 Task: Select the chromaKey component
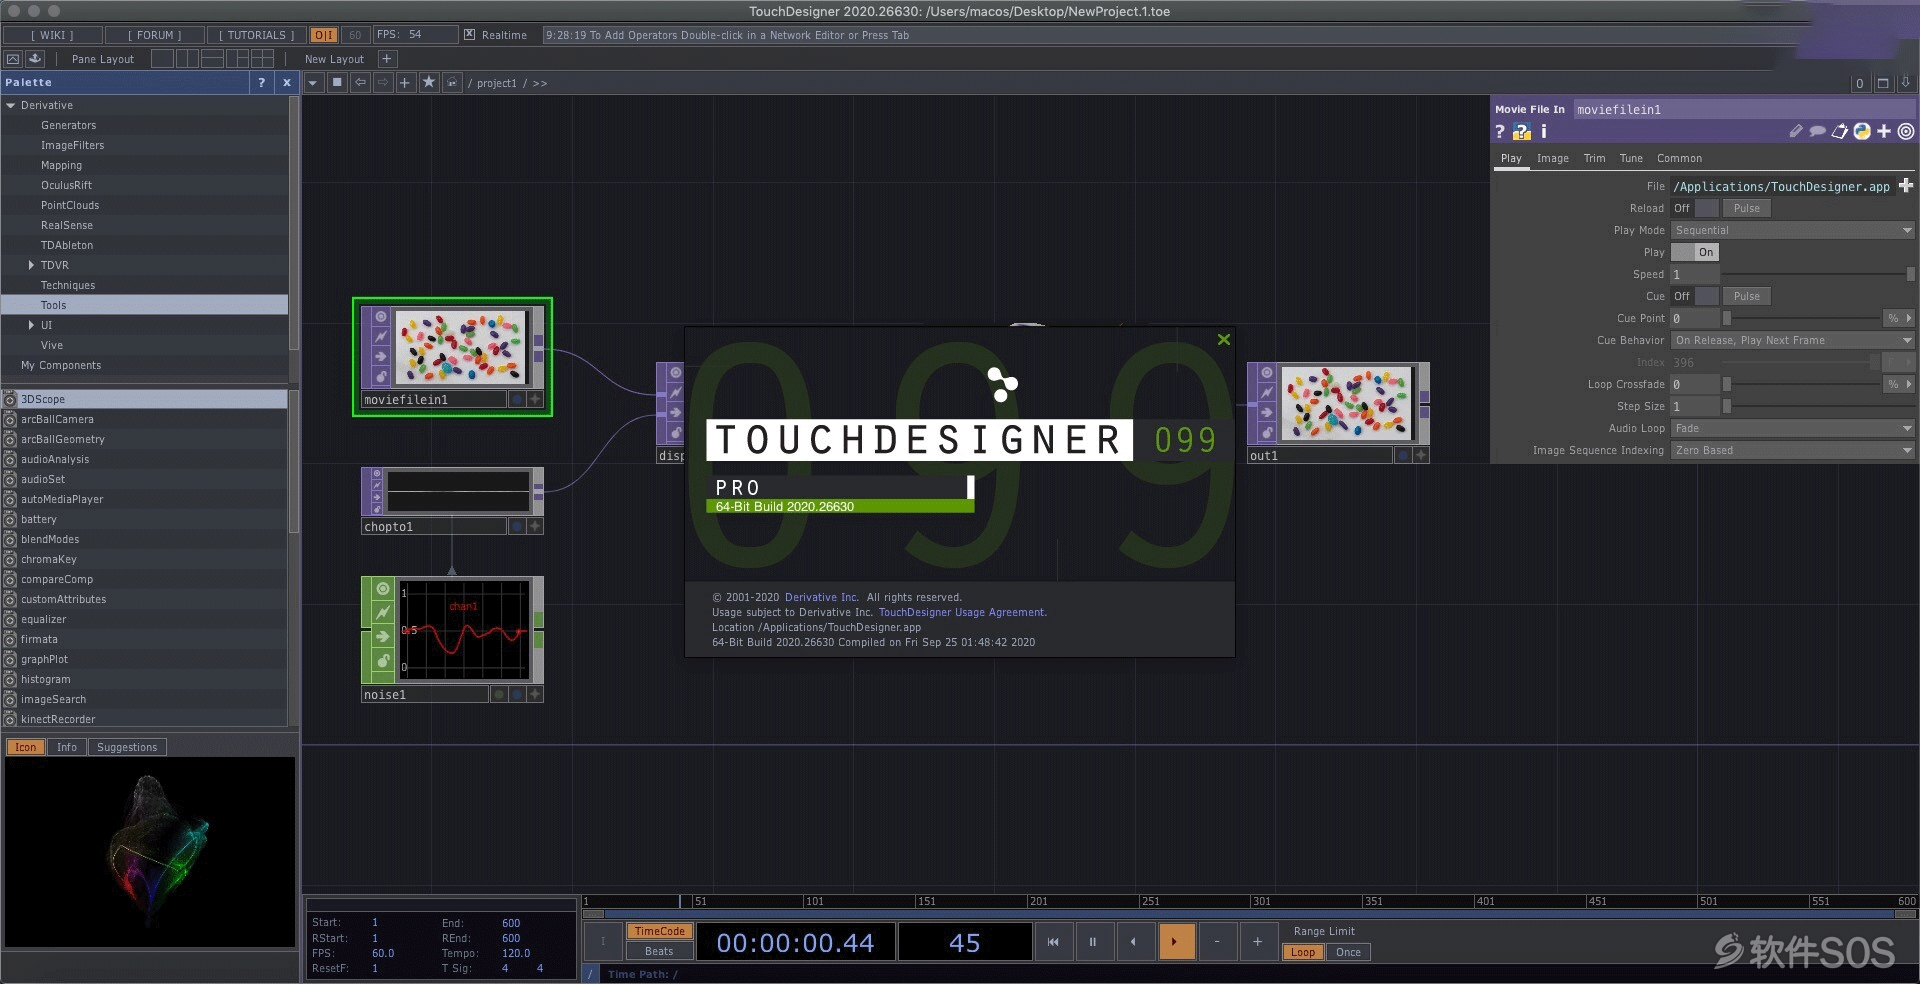(x=49, y=559)
